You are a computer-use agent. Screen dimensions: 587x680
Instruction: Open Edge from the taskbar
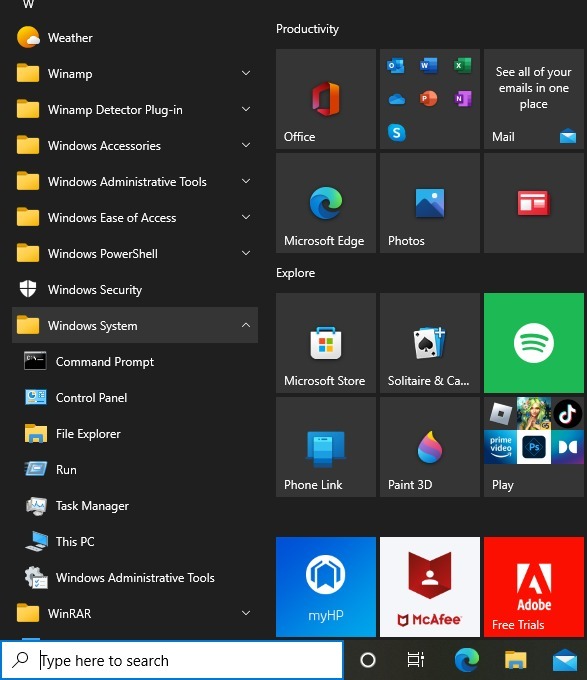(x=466, y=660)
